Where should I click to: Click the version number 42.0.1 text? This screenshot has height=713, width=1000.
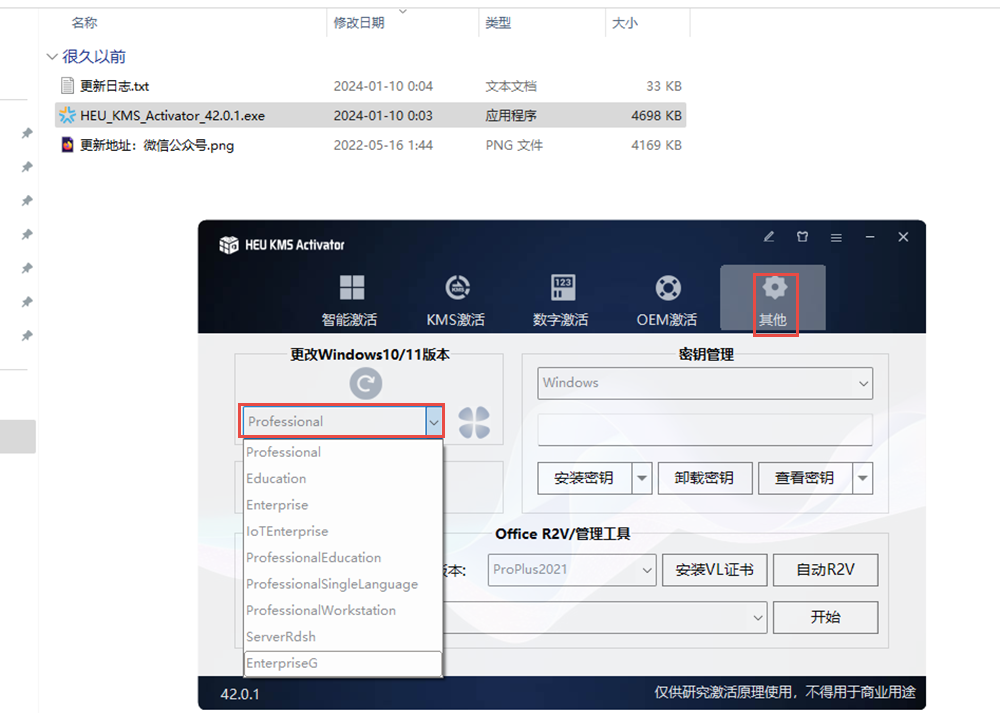(240, 694)
